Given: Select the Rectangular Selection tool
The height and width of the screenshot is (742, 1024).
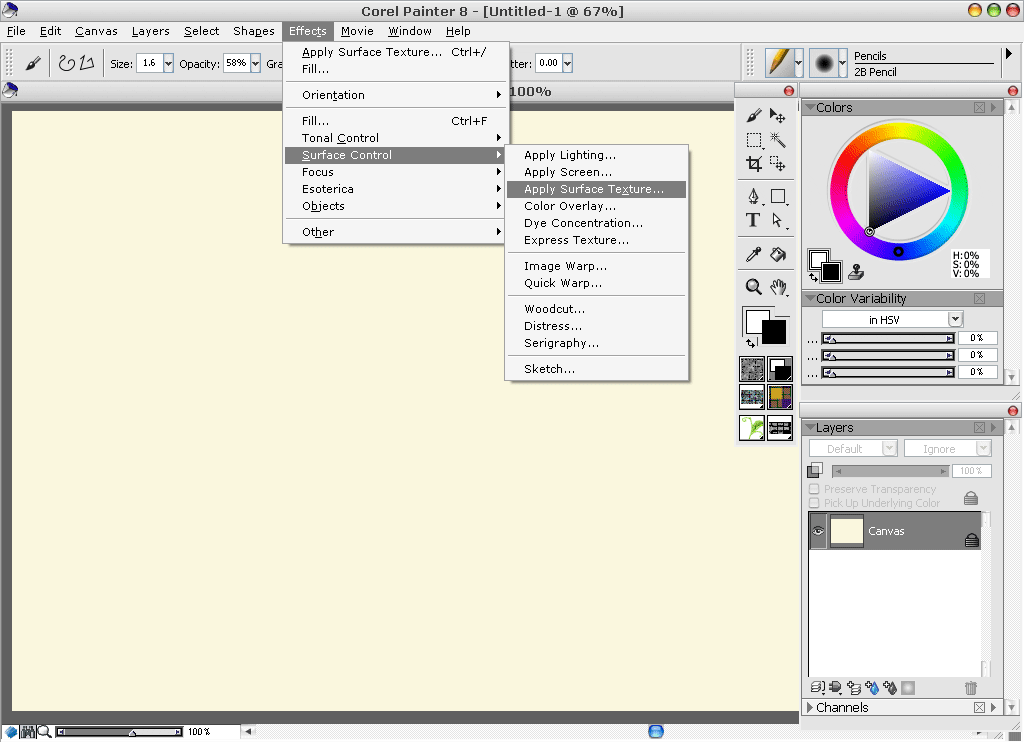Looking at the screenshot, I should coord(754,140).
